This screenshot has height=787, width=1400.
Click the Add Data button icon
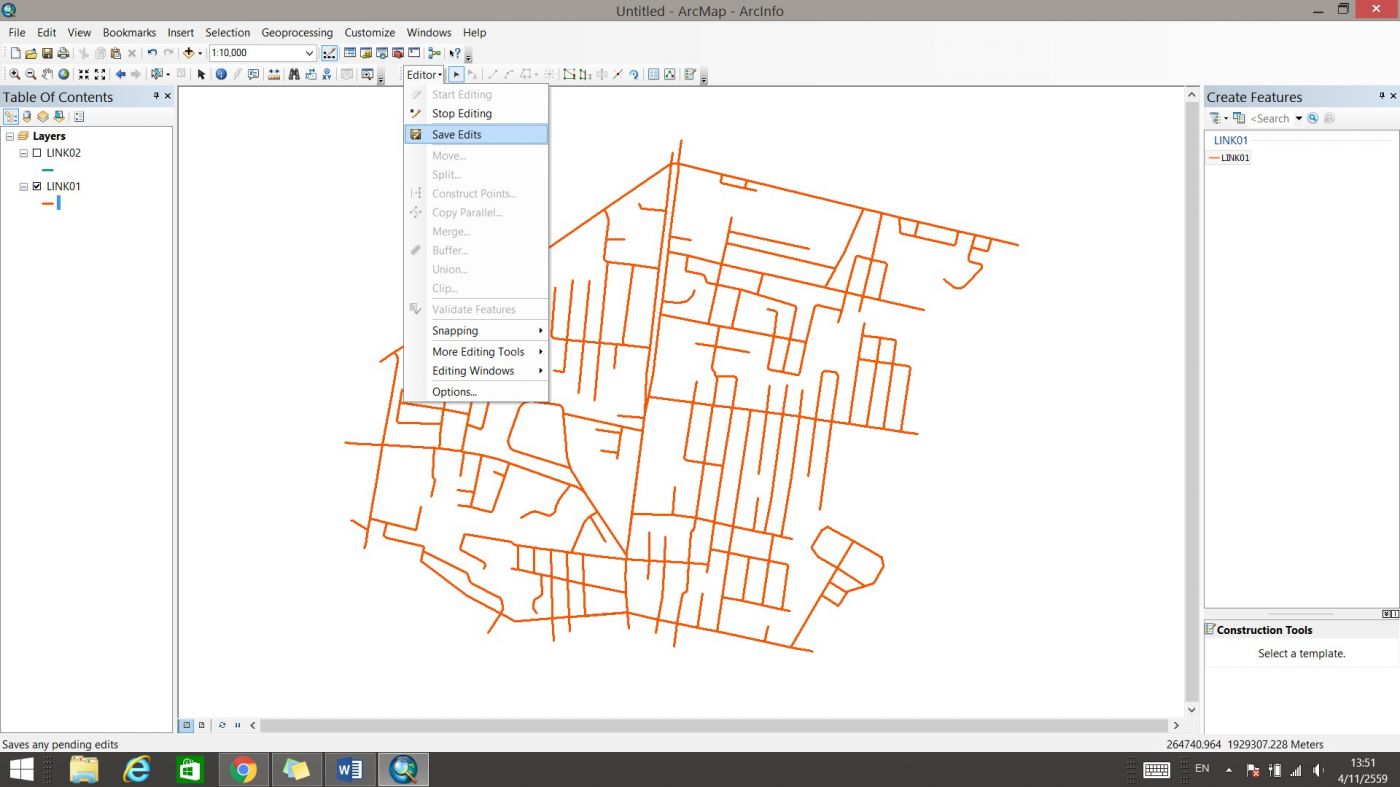(188, 53)
